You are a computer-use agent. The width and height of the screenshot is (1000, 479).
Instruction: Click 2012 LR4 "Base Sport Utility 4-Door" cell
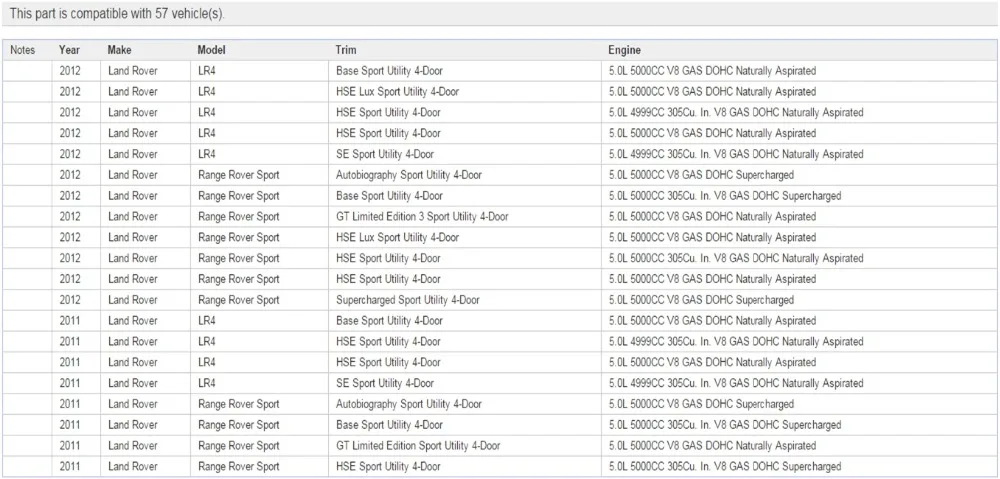coord(389,71)
